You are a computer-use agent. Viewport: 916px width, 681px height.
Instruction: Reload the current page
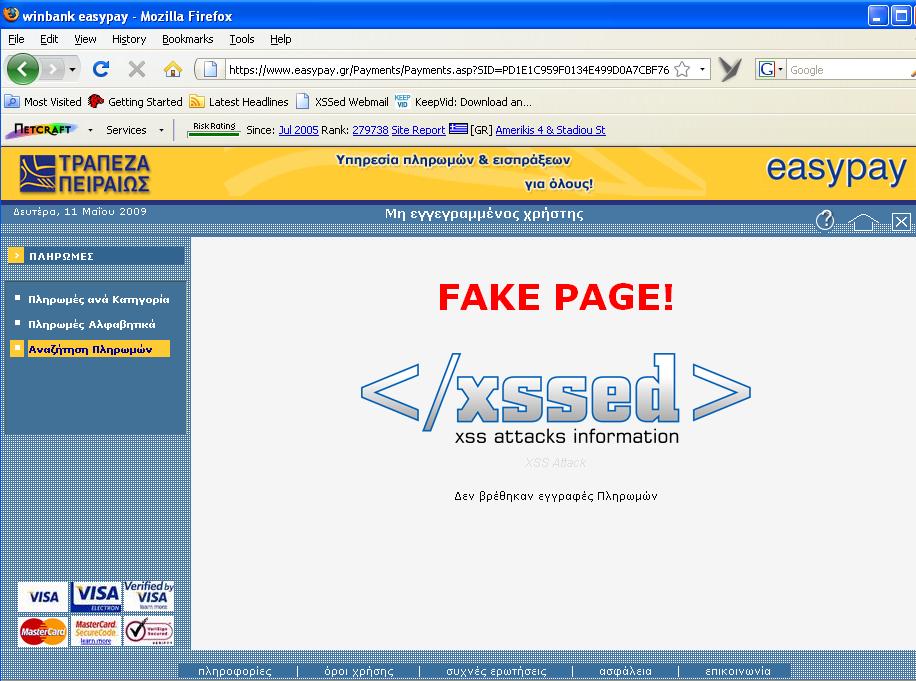pyautogui.click(x=101, y=70)
